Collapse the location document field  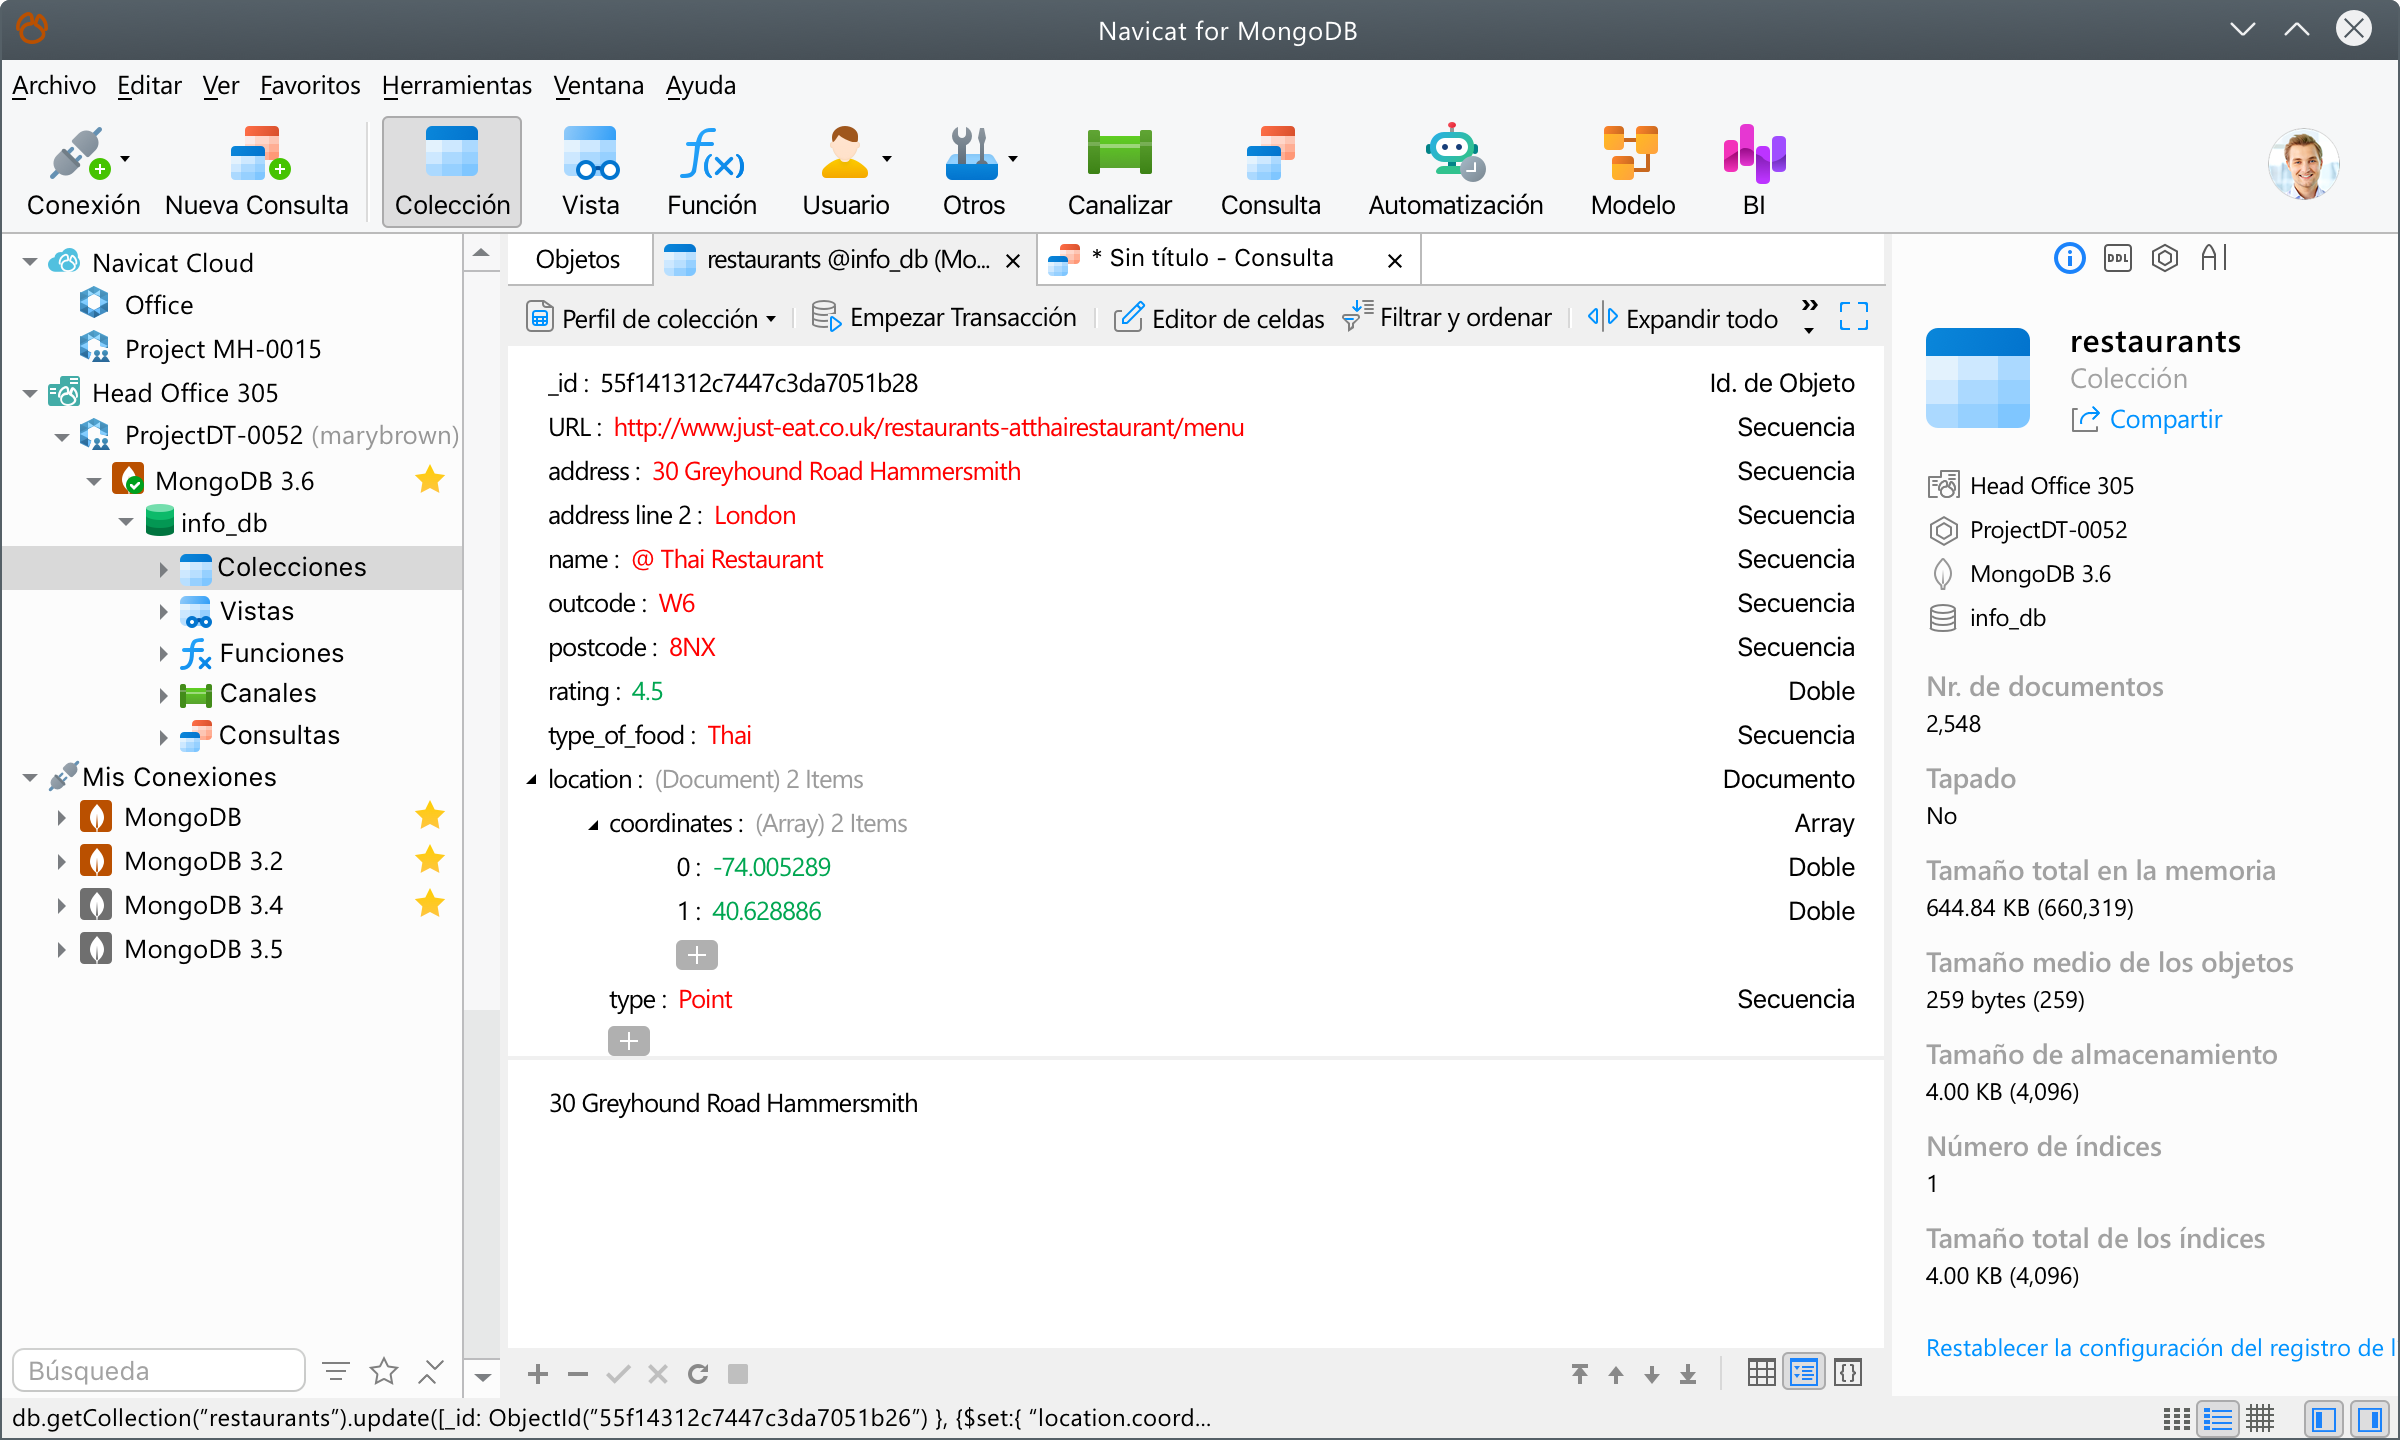(x=532, y=779)
